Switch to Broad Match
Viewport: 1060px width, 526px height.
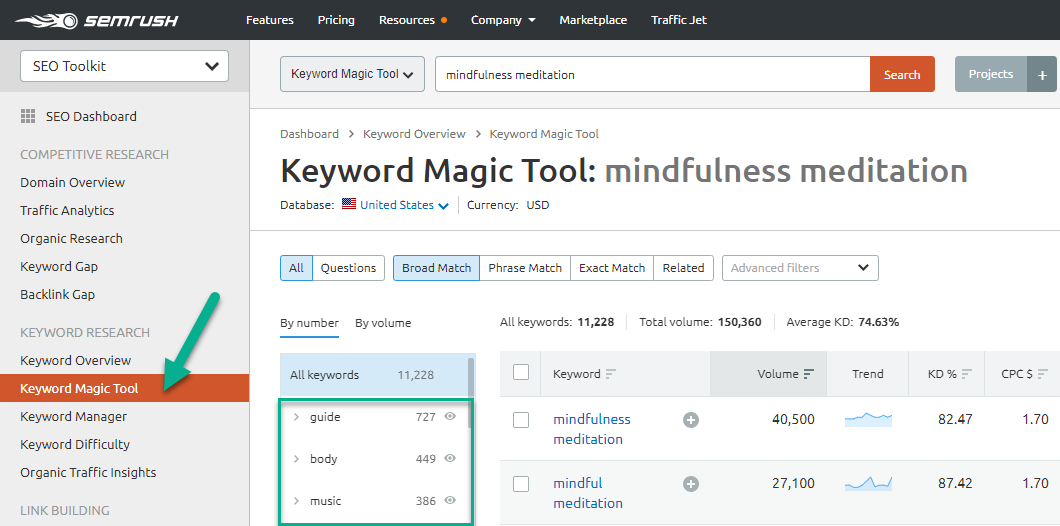point(437,268)
